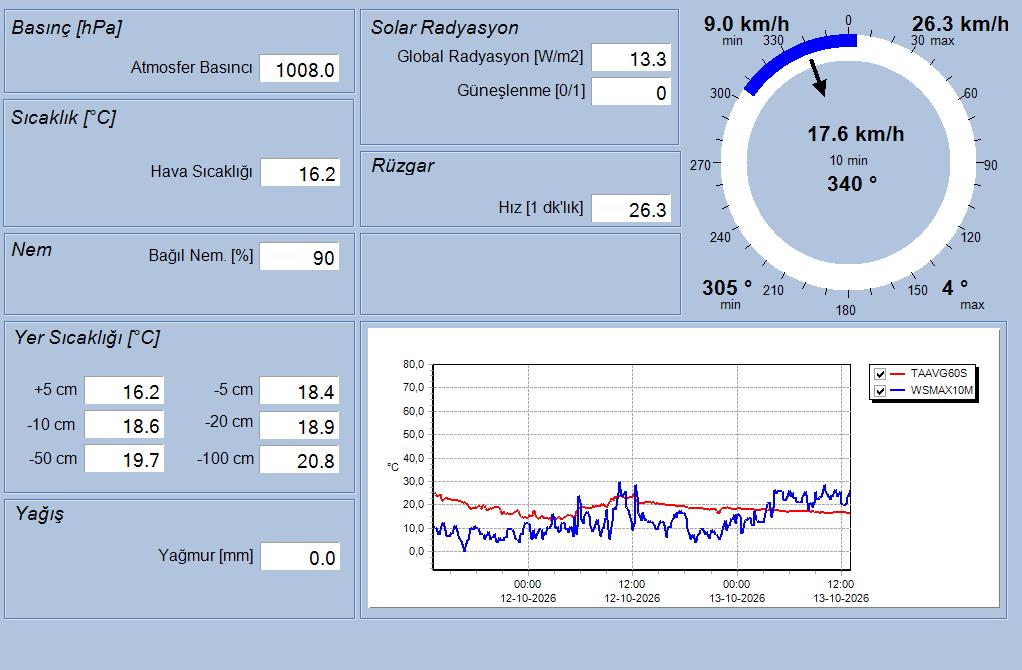Image resolution: width=1022 pixels, height=670 pixels.
Task: Click the 10 min label inside compass
Action: pos(849,160)
